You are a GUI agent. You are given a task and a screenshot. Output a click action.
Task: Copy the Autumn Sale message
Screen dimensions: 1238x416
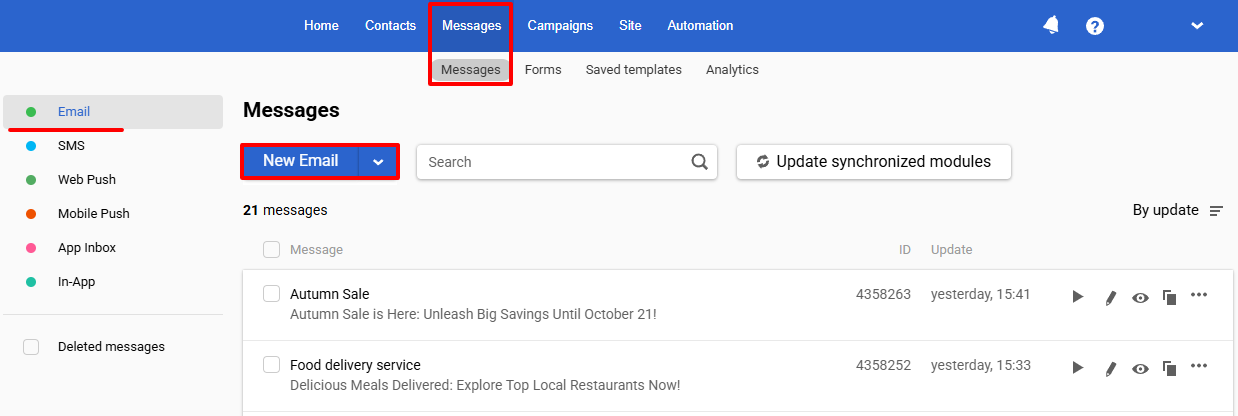click(x=1169, y=297)
